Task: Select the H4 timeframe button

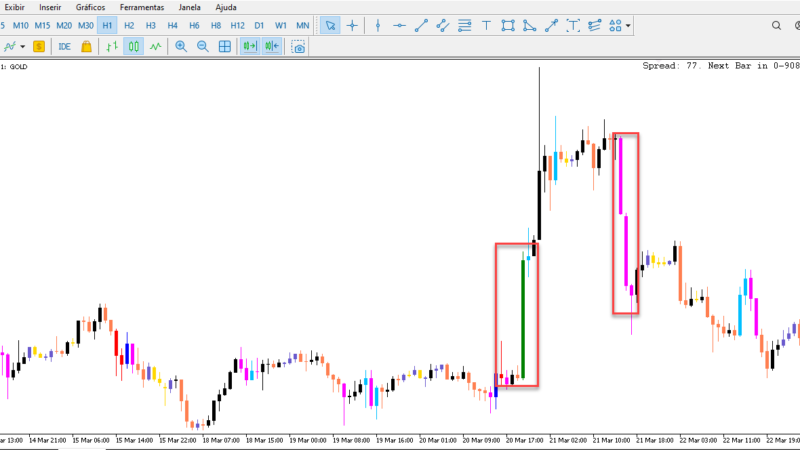Action: click(172, 26)
